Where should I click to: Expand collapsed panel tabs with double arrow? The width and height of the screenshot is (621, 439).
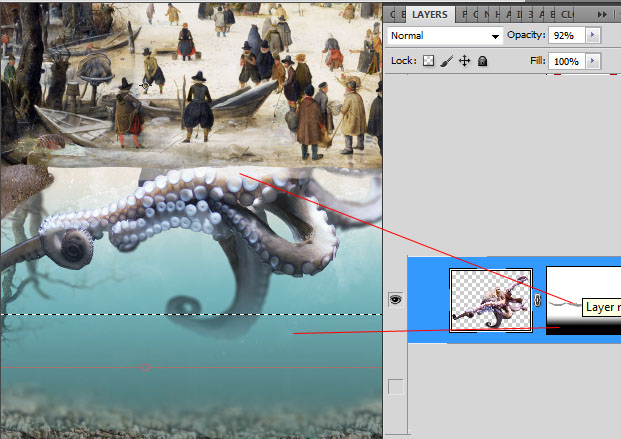click(x=602, y=15)
